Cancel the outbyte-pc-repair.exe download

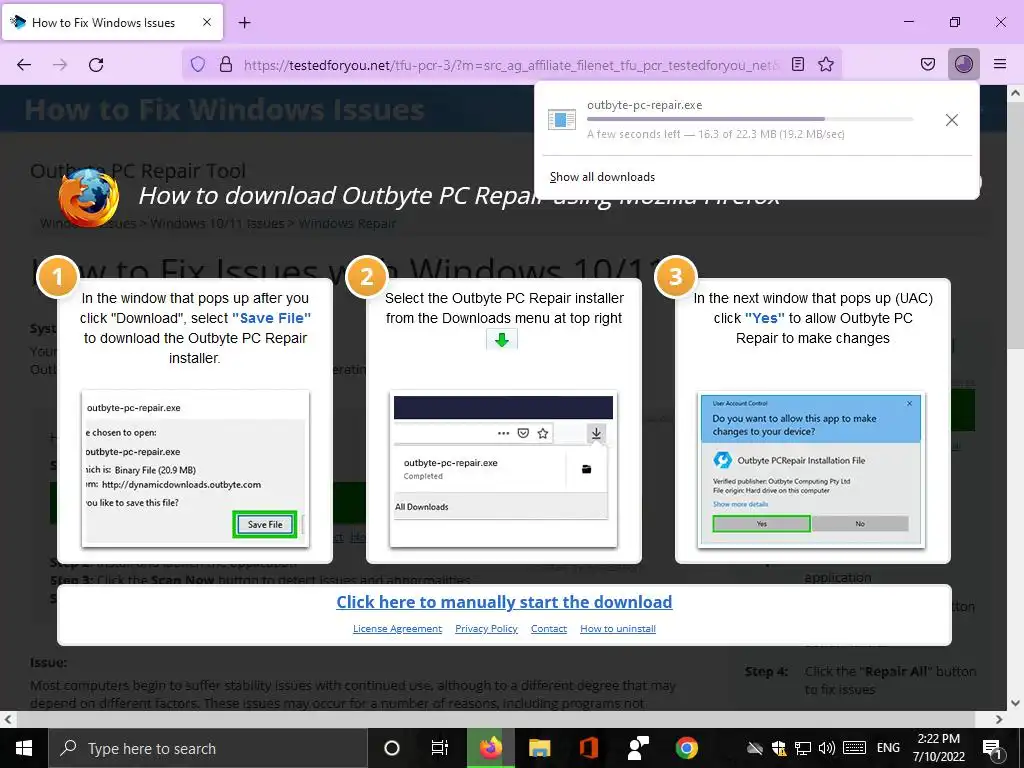(x=952, y=120)
